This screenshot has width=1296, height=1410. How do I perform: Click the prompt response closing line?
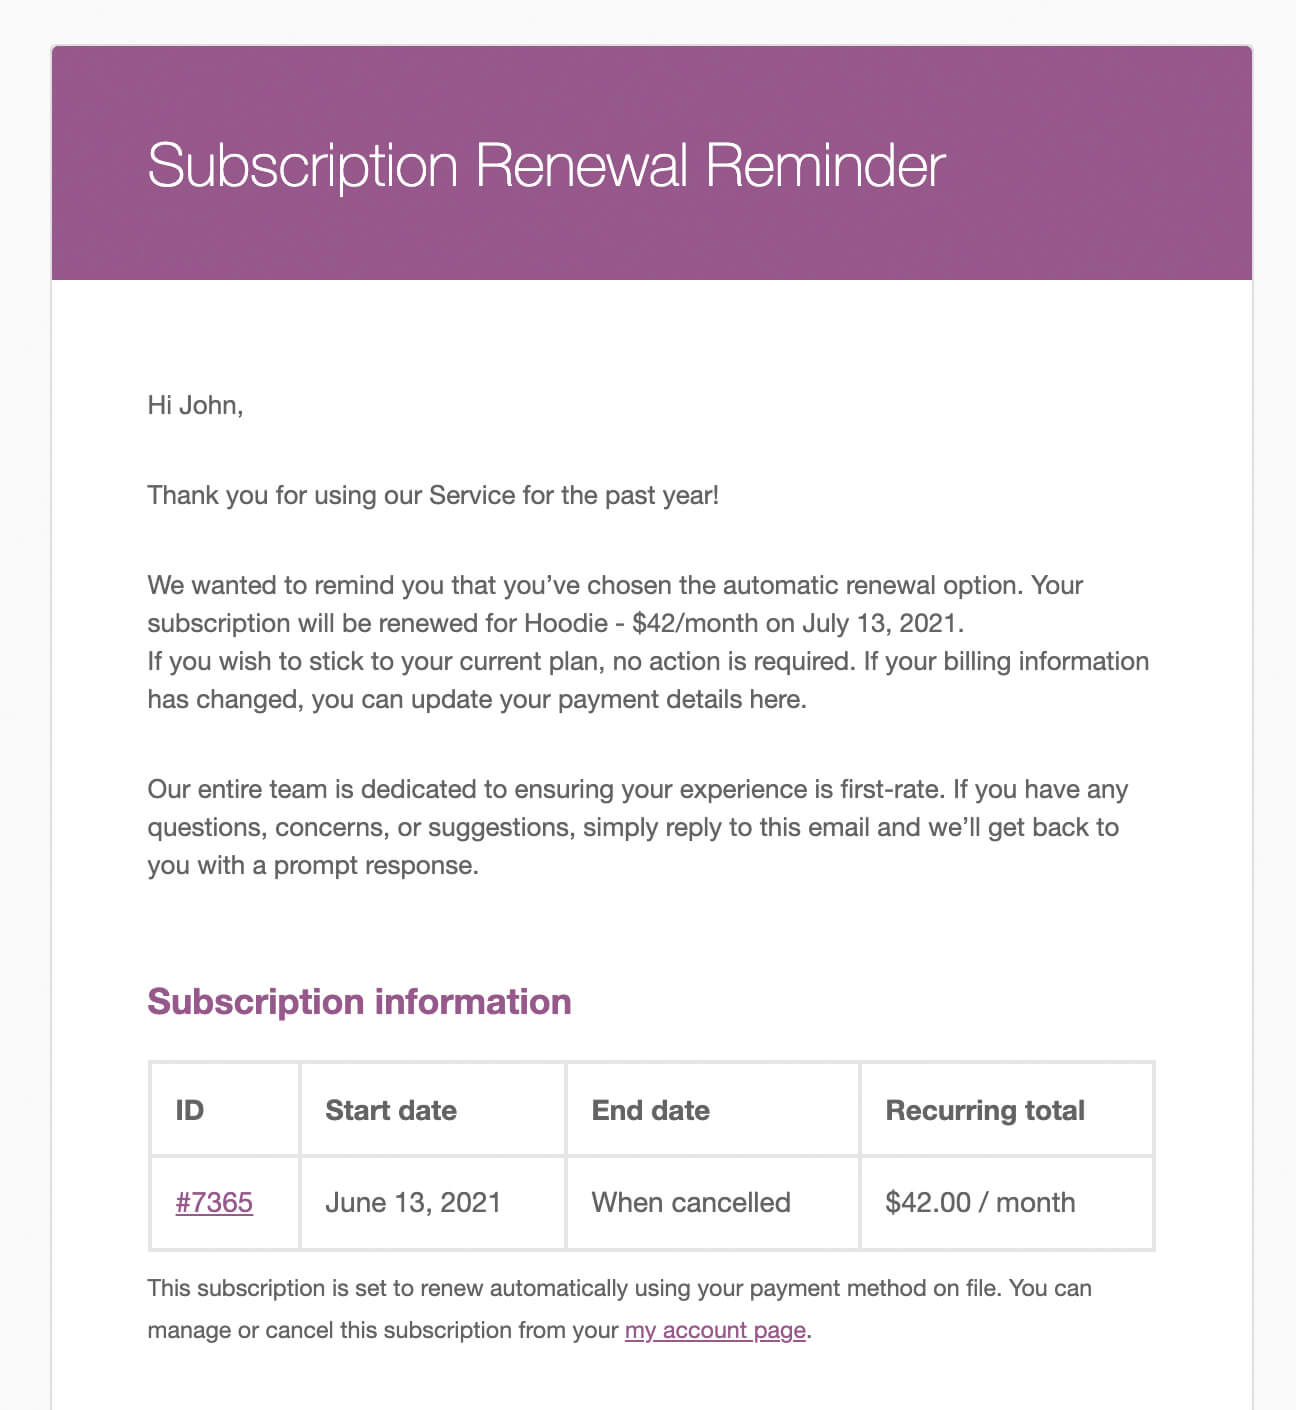click(x=313, y=865)
